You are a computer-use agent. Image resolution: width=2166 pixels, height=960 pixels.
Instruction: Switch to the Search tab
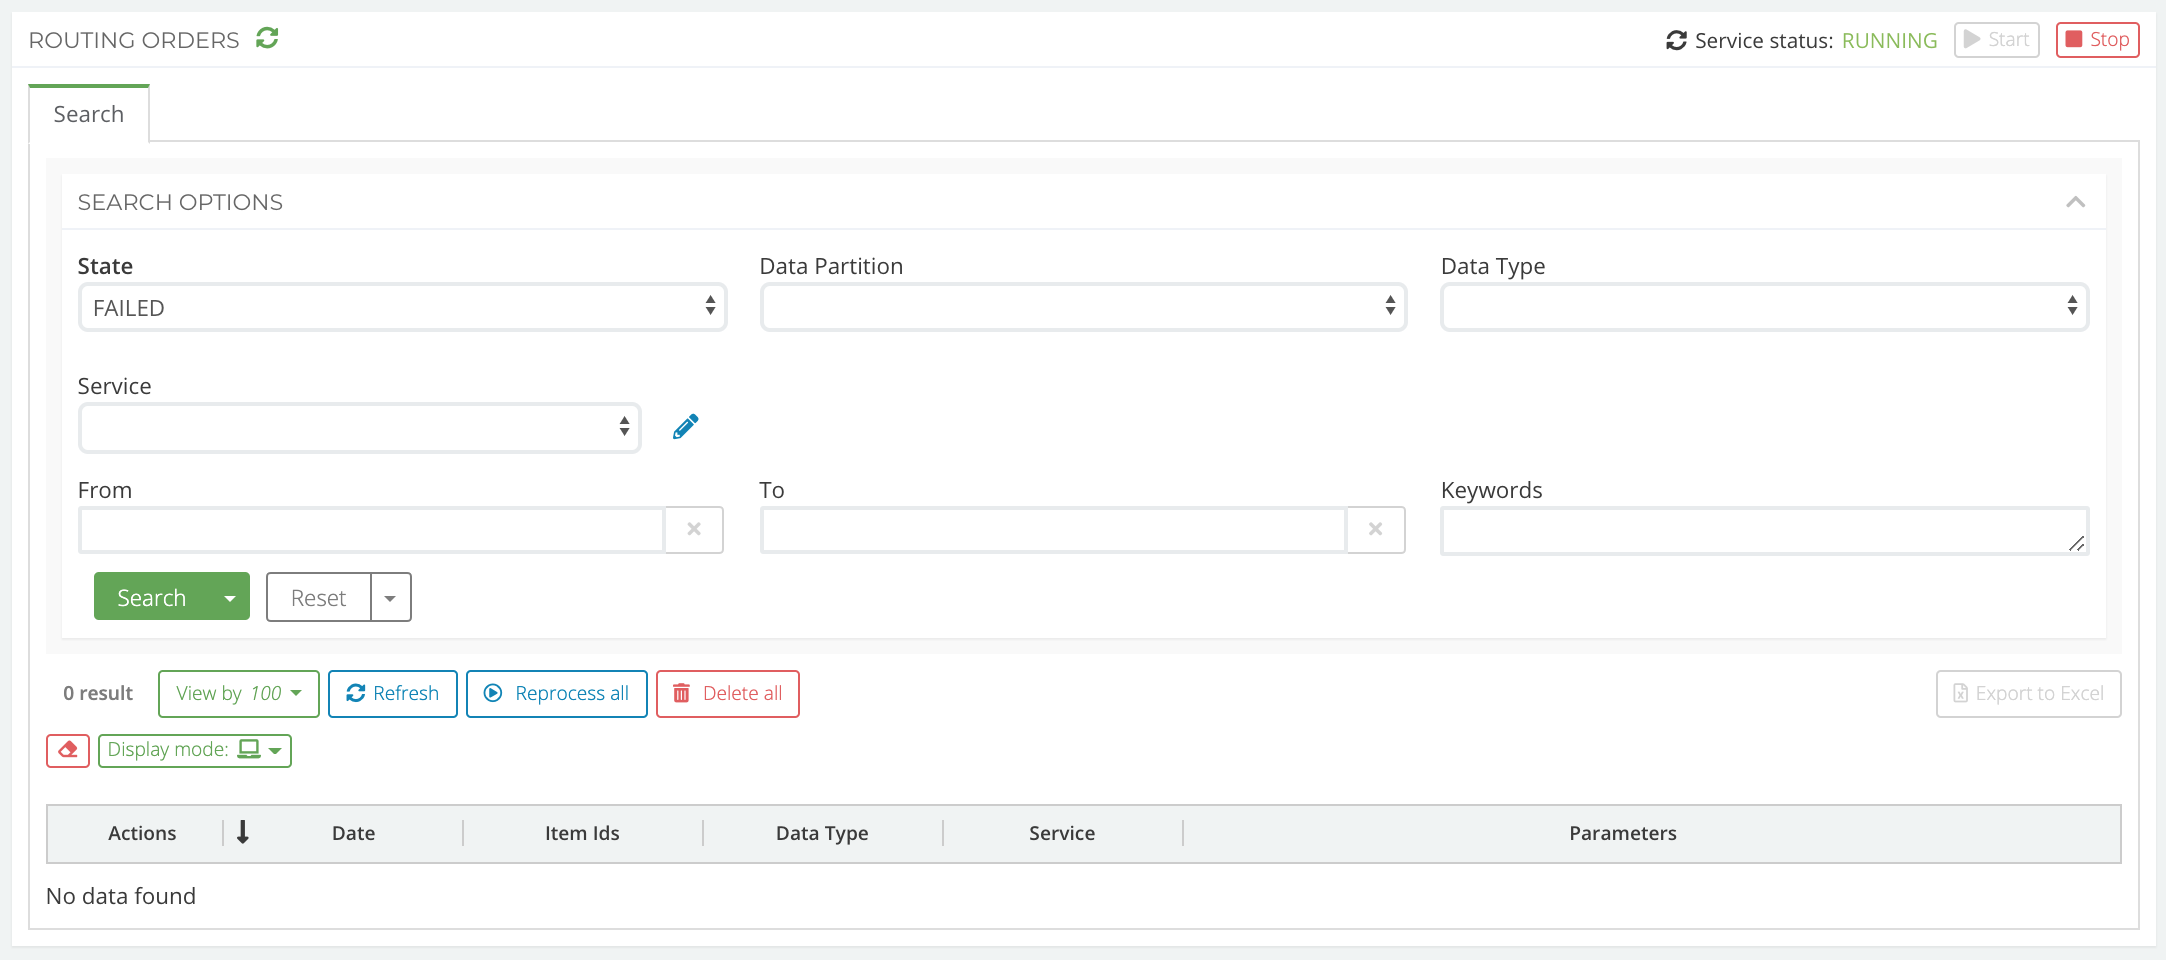click(88, 113)
